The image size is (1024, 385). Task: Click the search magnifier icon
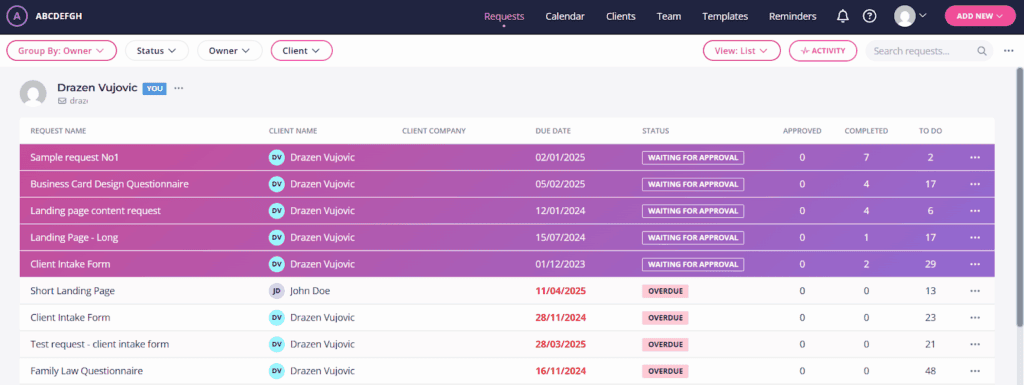pyautogui.click(x=982, y=51)
